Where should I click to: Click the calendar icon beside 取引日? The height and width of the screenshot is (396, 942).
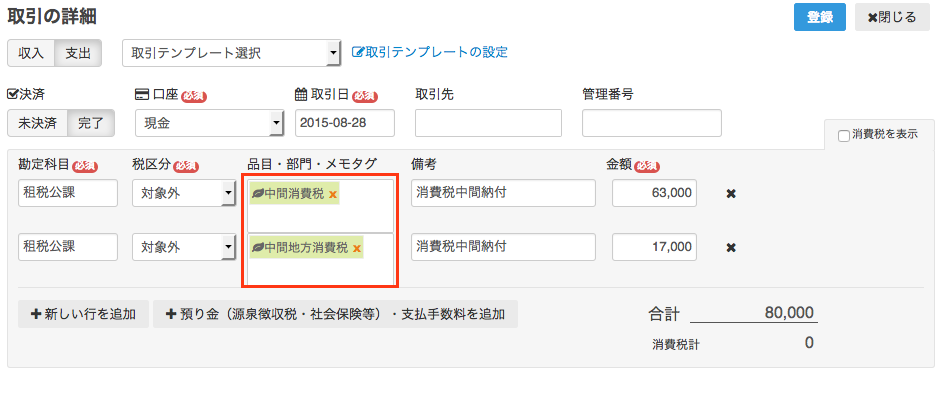[301, 94]
